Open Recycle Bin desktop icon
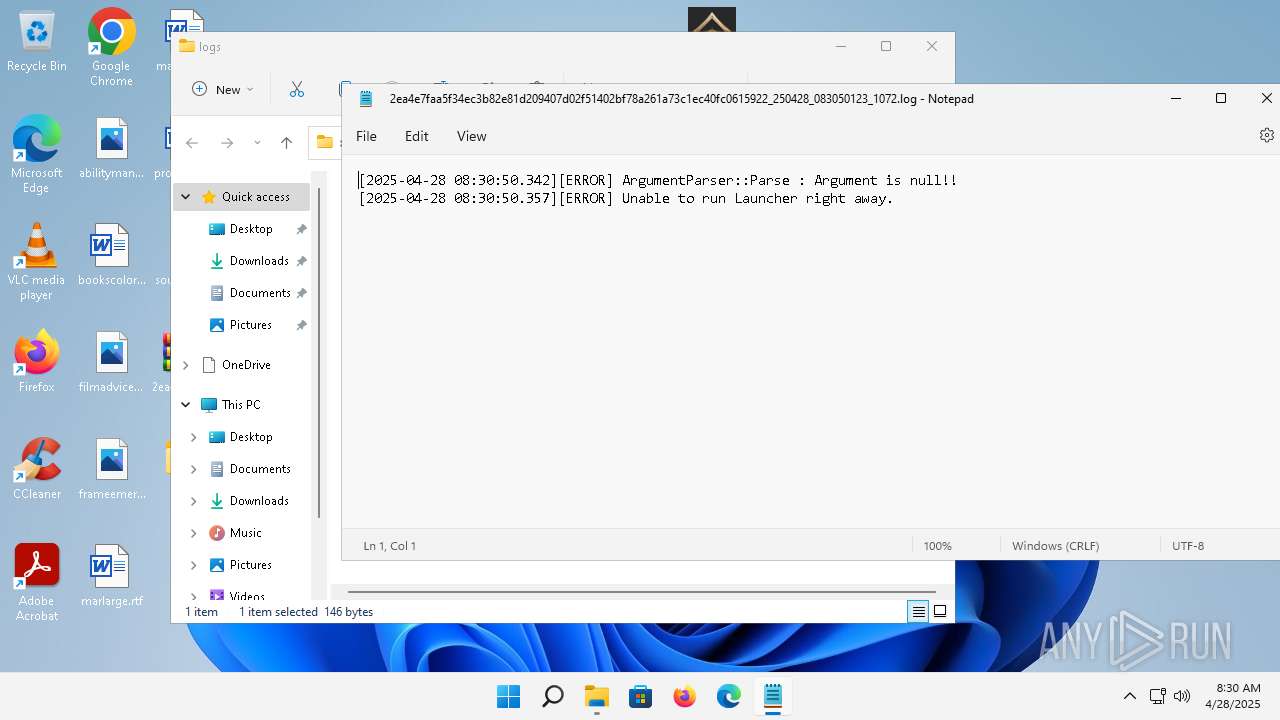The width and height of the screenshot is (1280, 720). click(36, 42)
